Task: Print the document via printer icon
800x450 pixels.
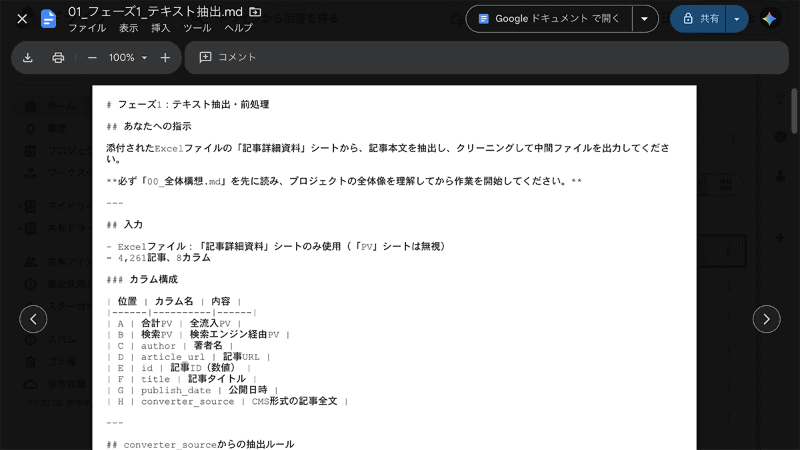Action: click(58, 57)
